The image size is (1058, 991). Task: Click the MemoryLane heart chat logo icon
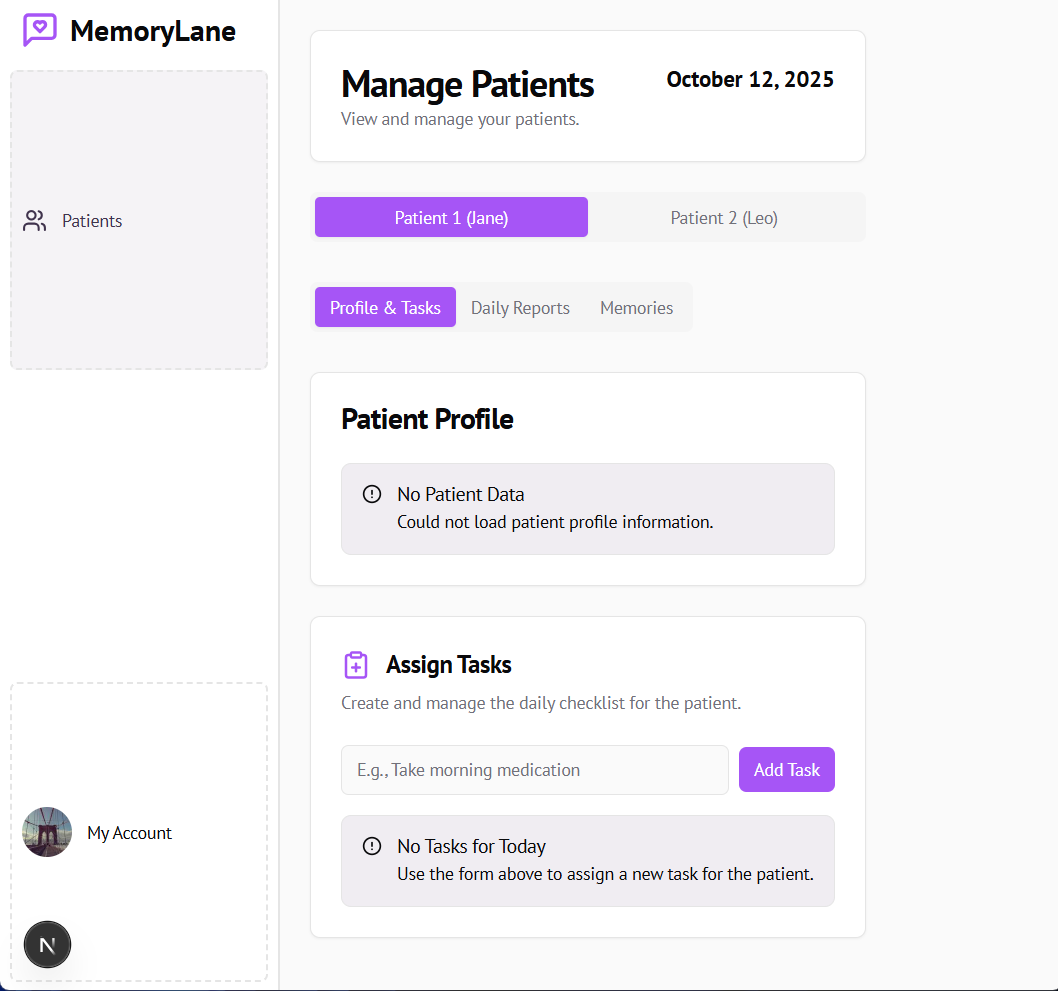point(39,30)
